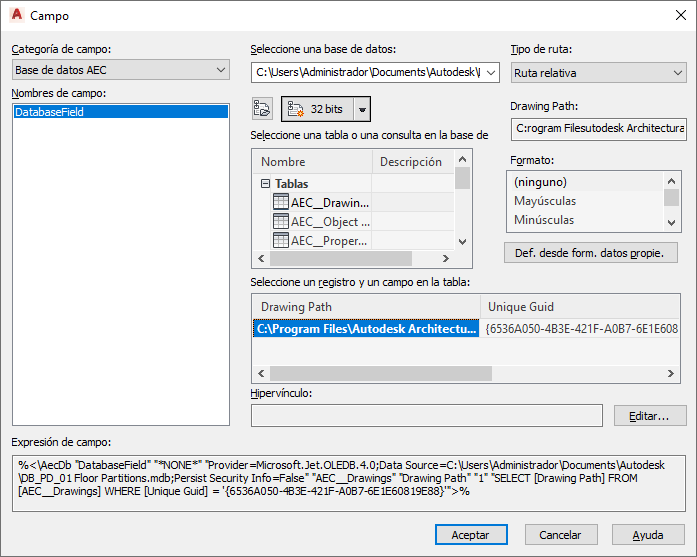Collapse the Tablas tree node
Viewport: 697px width, 557px height.
pos(265,184)
